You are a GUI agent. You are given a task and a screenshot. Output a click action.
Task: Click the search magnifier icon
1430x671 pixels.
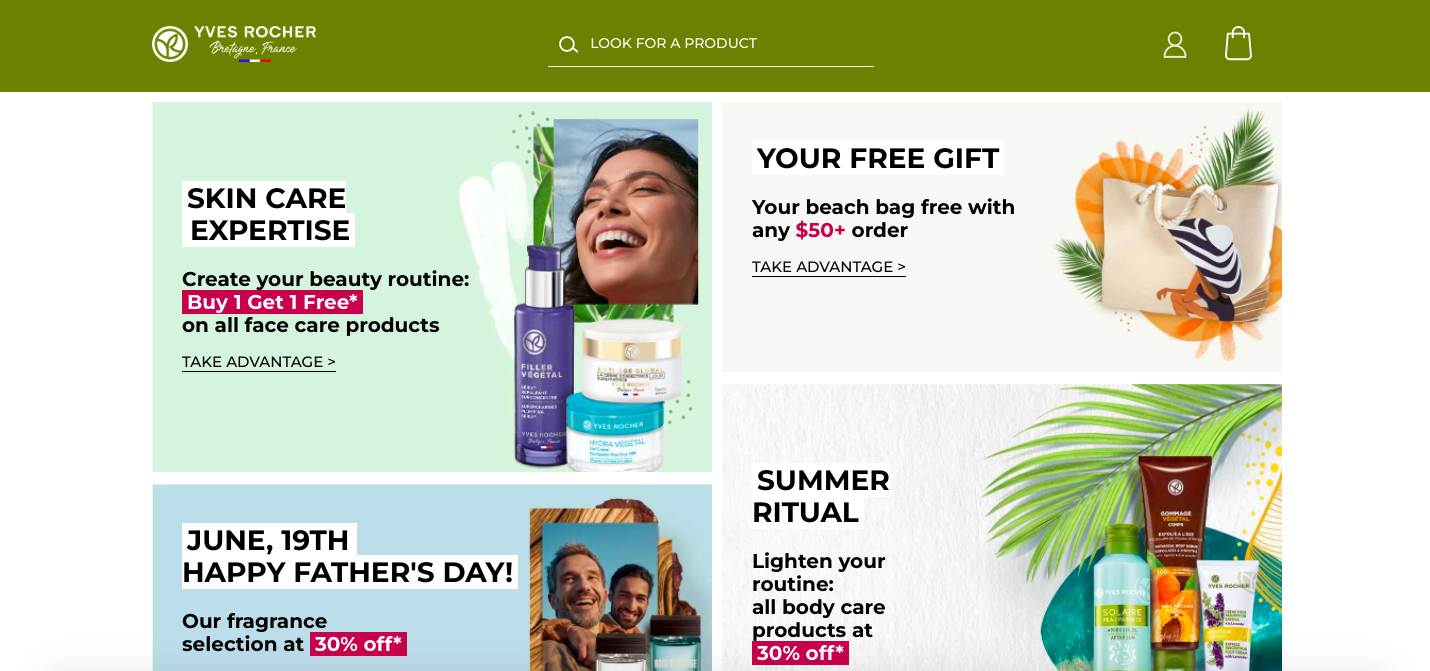[568, 44]
